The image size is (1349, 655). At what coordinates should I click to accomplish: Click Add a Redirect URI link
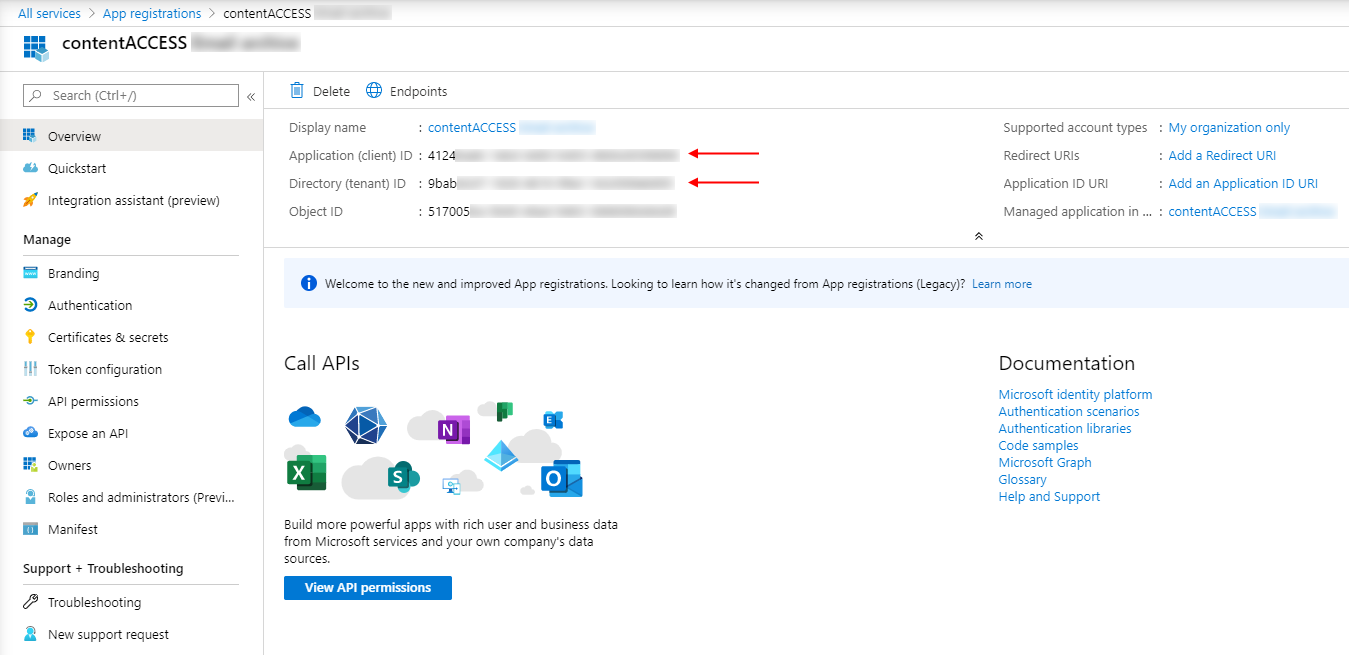tap(1222, 155)
